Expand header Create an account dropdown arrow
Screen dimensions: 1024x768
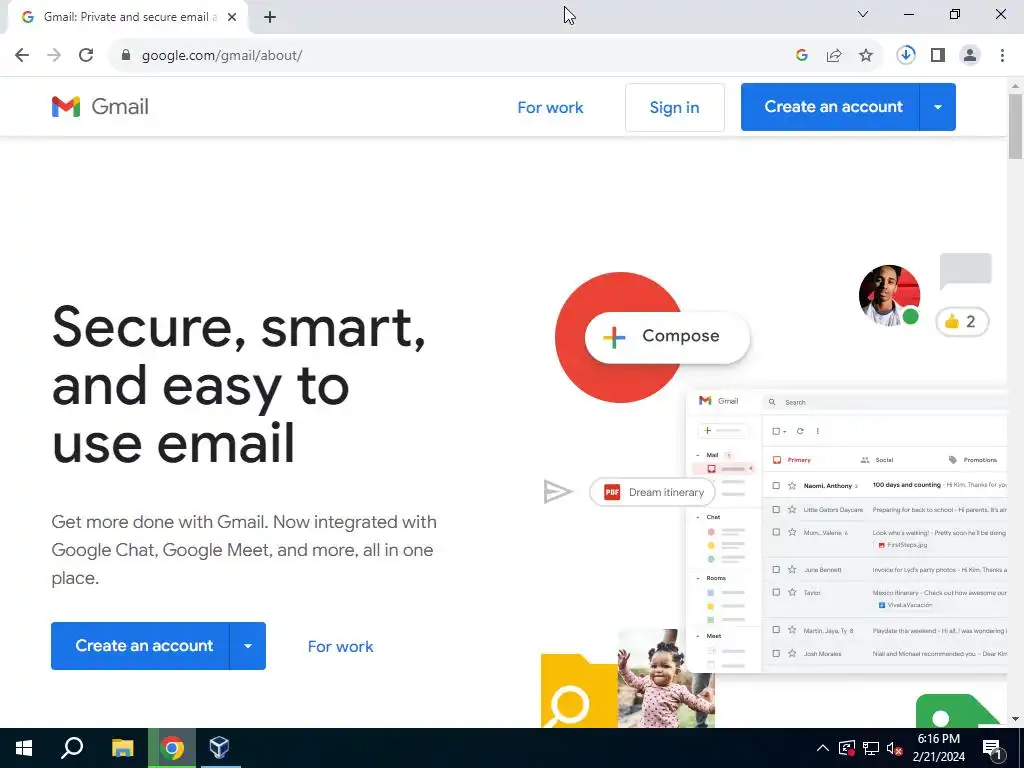coord(938,106)
